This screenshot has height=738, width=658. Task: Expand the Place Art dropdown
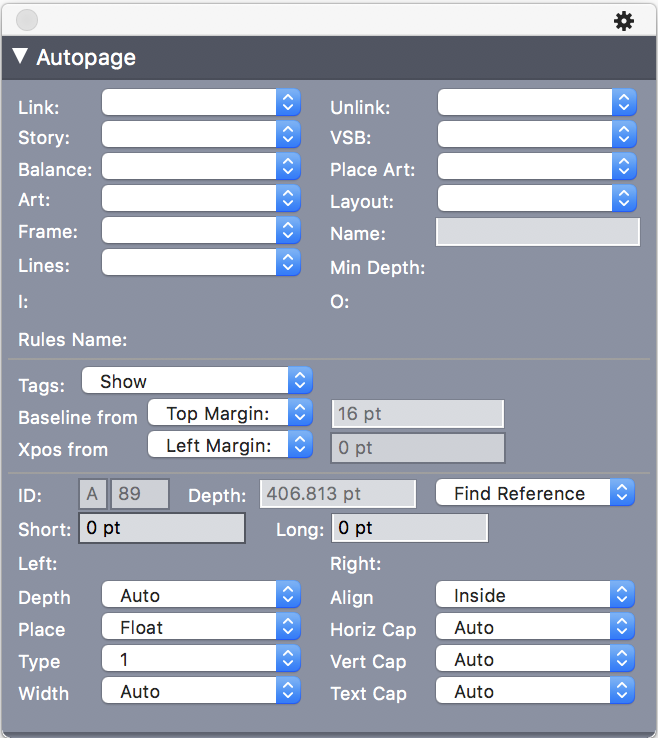point(536,166)
